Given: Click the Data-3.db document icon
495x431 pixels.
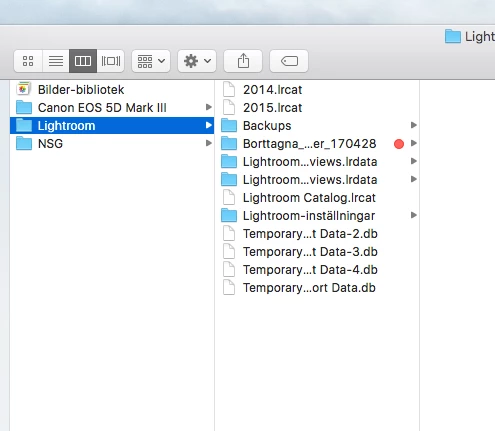Looking at the screenshot, I should (229, 251).
